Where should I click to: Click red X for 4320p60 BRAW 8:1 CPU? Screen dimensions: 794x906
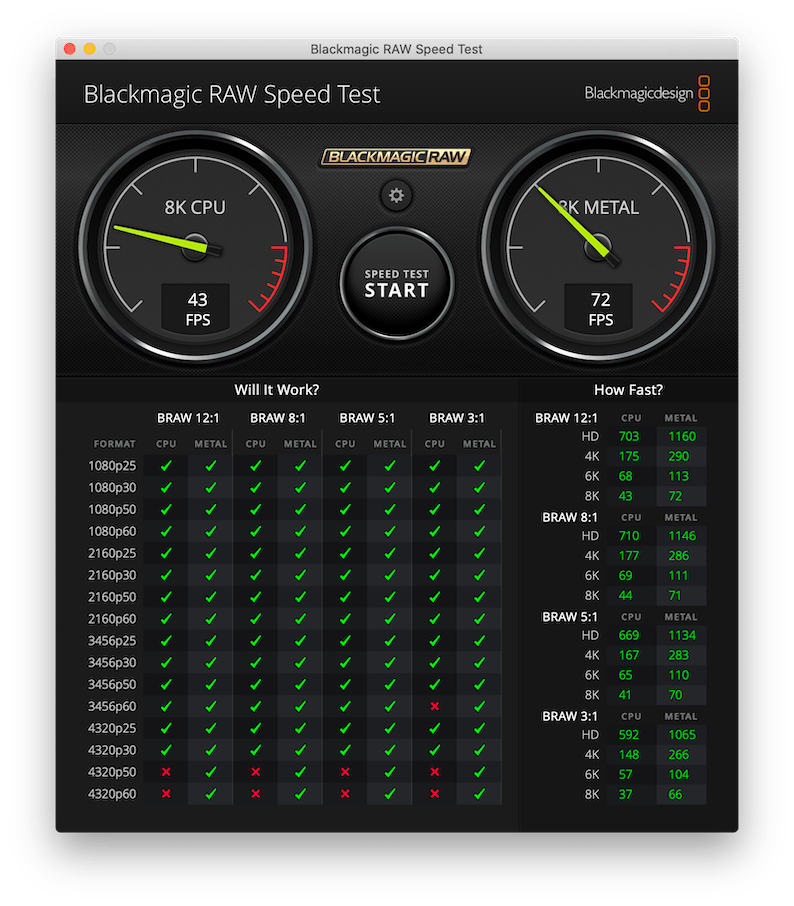pos(256,793)
